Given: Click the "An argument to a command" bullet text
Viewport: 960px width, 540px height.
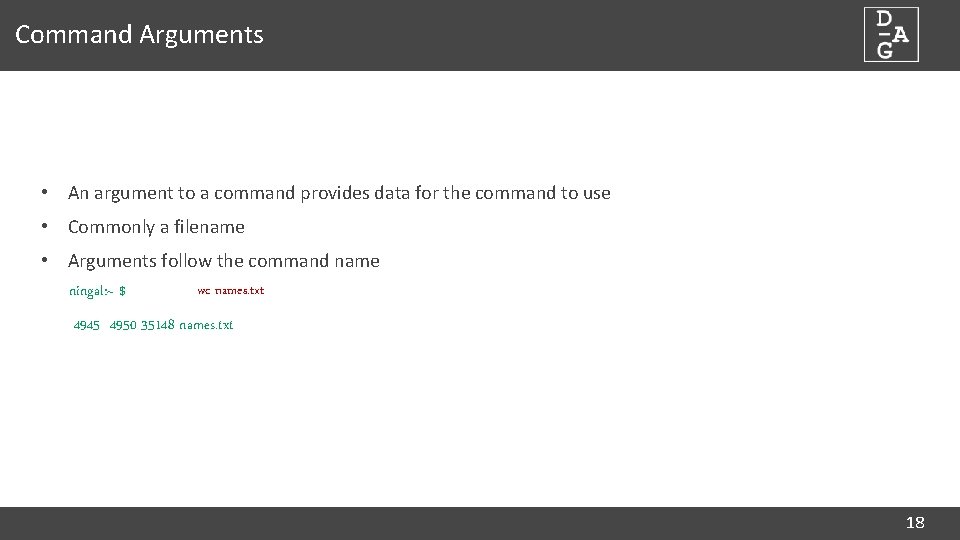Looking at the screenshot, I should pos(339,193).
